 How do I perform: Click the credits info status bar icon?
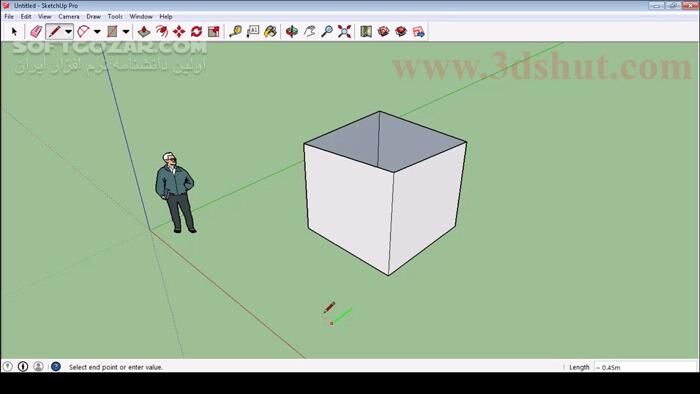click(x=23, y=366)
